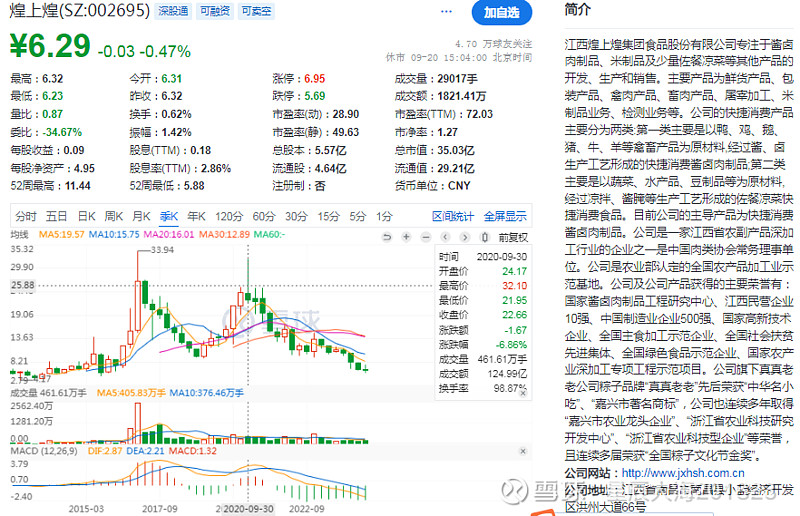Open the three-dot more options menu

pos(446,11)
